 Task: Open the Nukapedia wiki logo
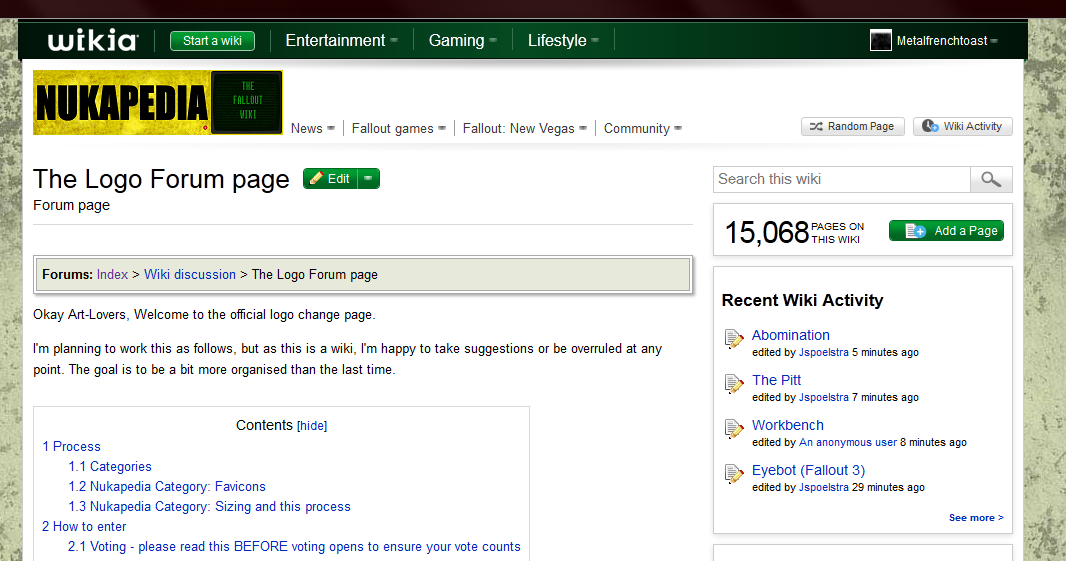click(x=158, y=103)
